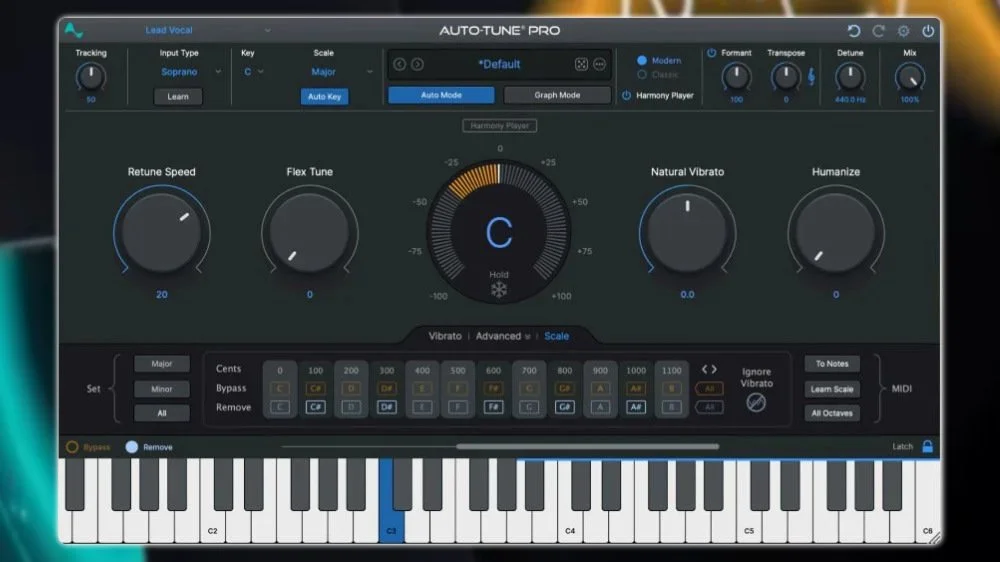Select the Modern radio button
This screenshot has height=562, width=1000.
642,61
